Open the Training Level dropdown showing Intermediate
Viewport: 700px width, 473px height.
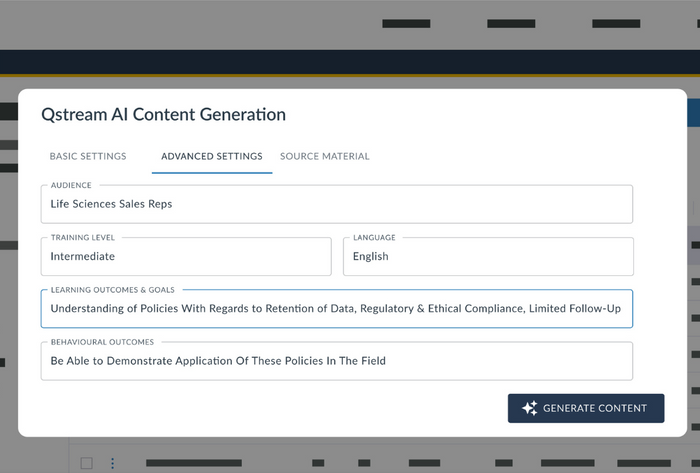click(186, 257)
